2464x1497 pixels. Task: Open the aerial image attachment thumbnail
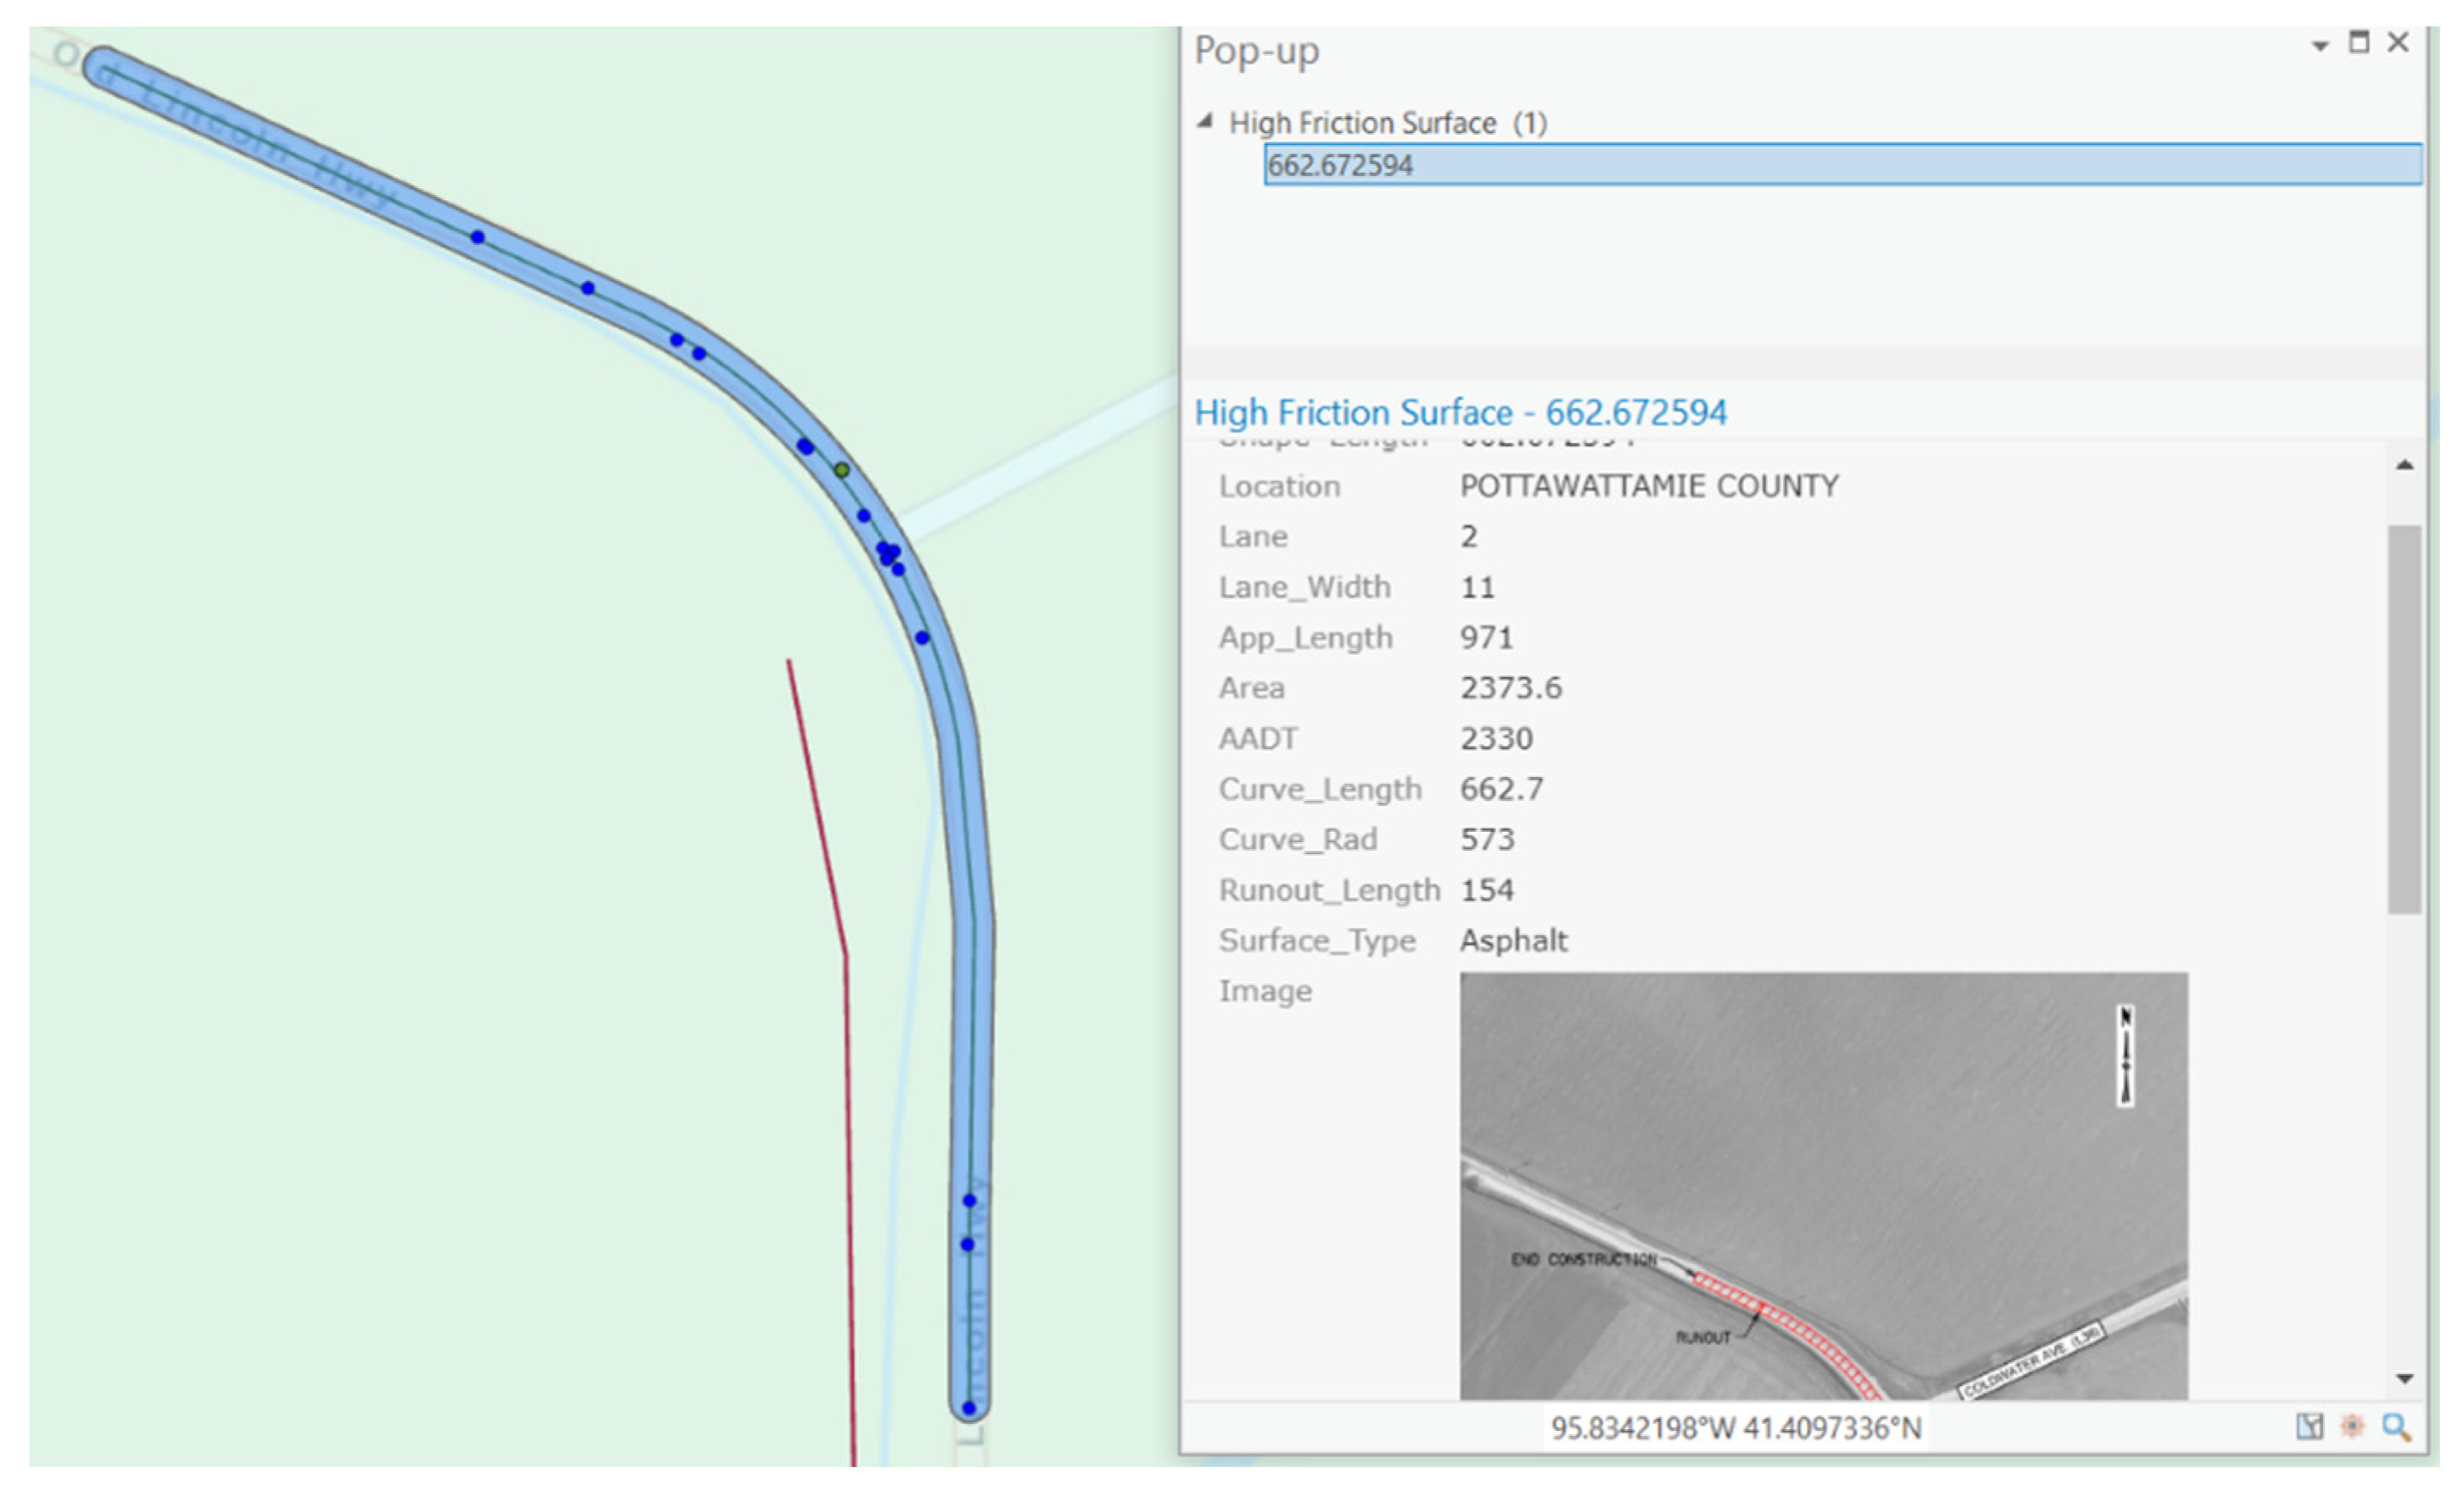point(1823,1185)
